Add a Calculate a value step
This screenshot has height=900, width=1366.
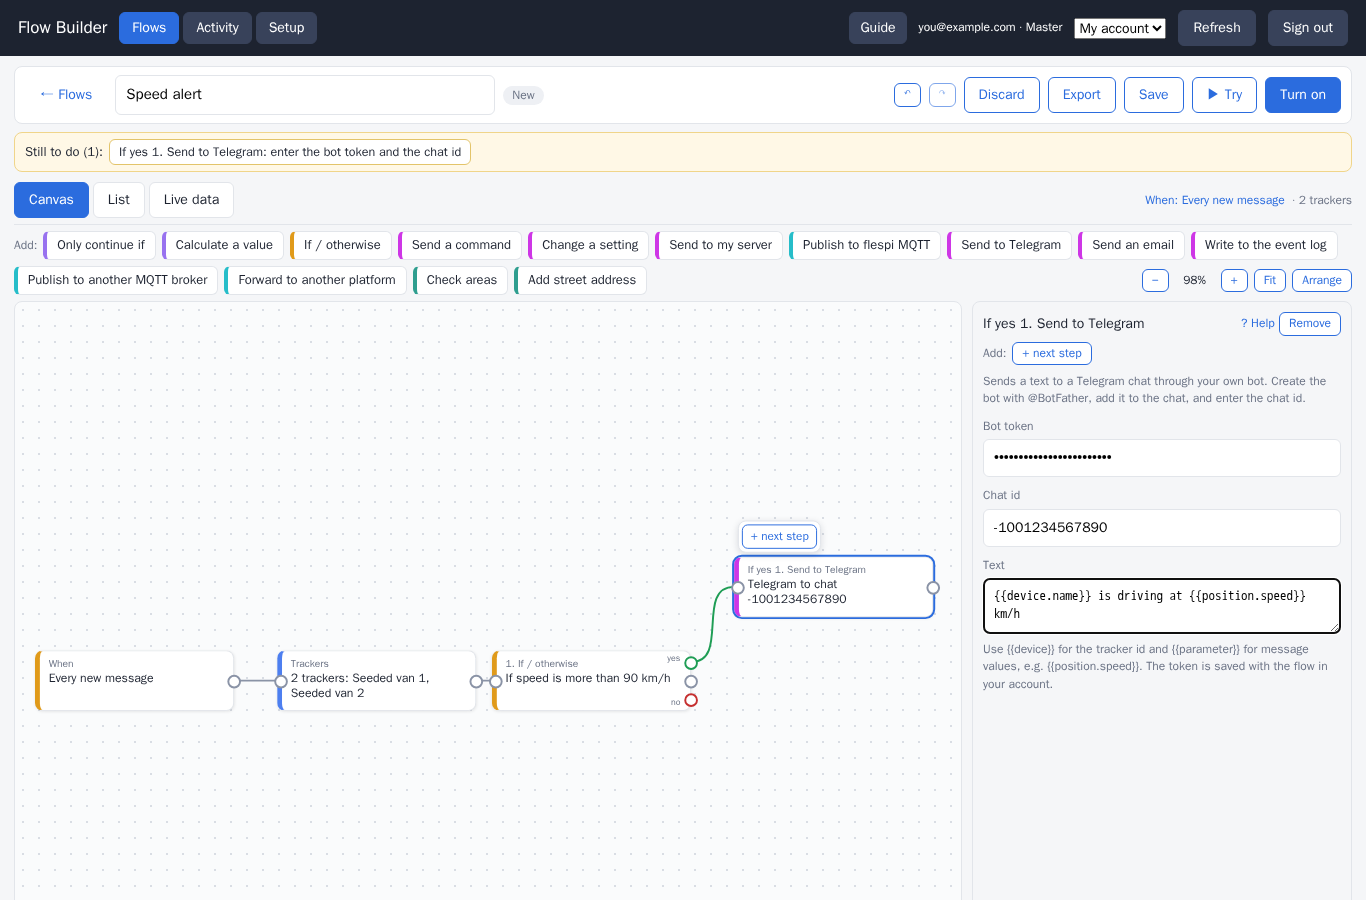[x=223, y=245]
